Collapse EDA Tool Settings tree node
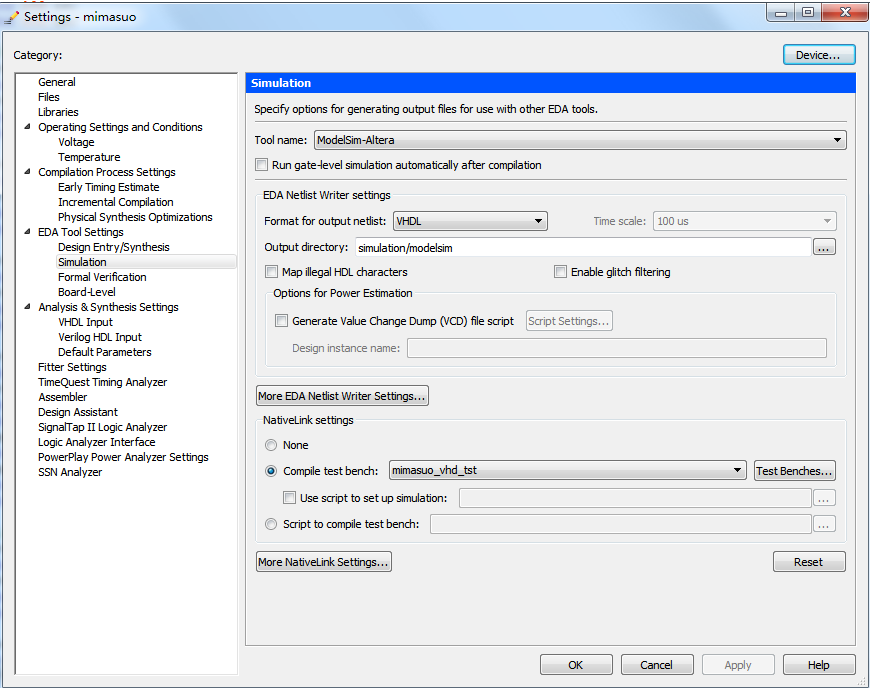870x688 pixels. 27,231
